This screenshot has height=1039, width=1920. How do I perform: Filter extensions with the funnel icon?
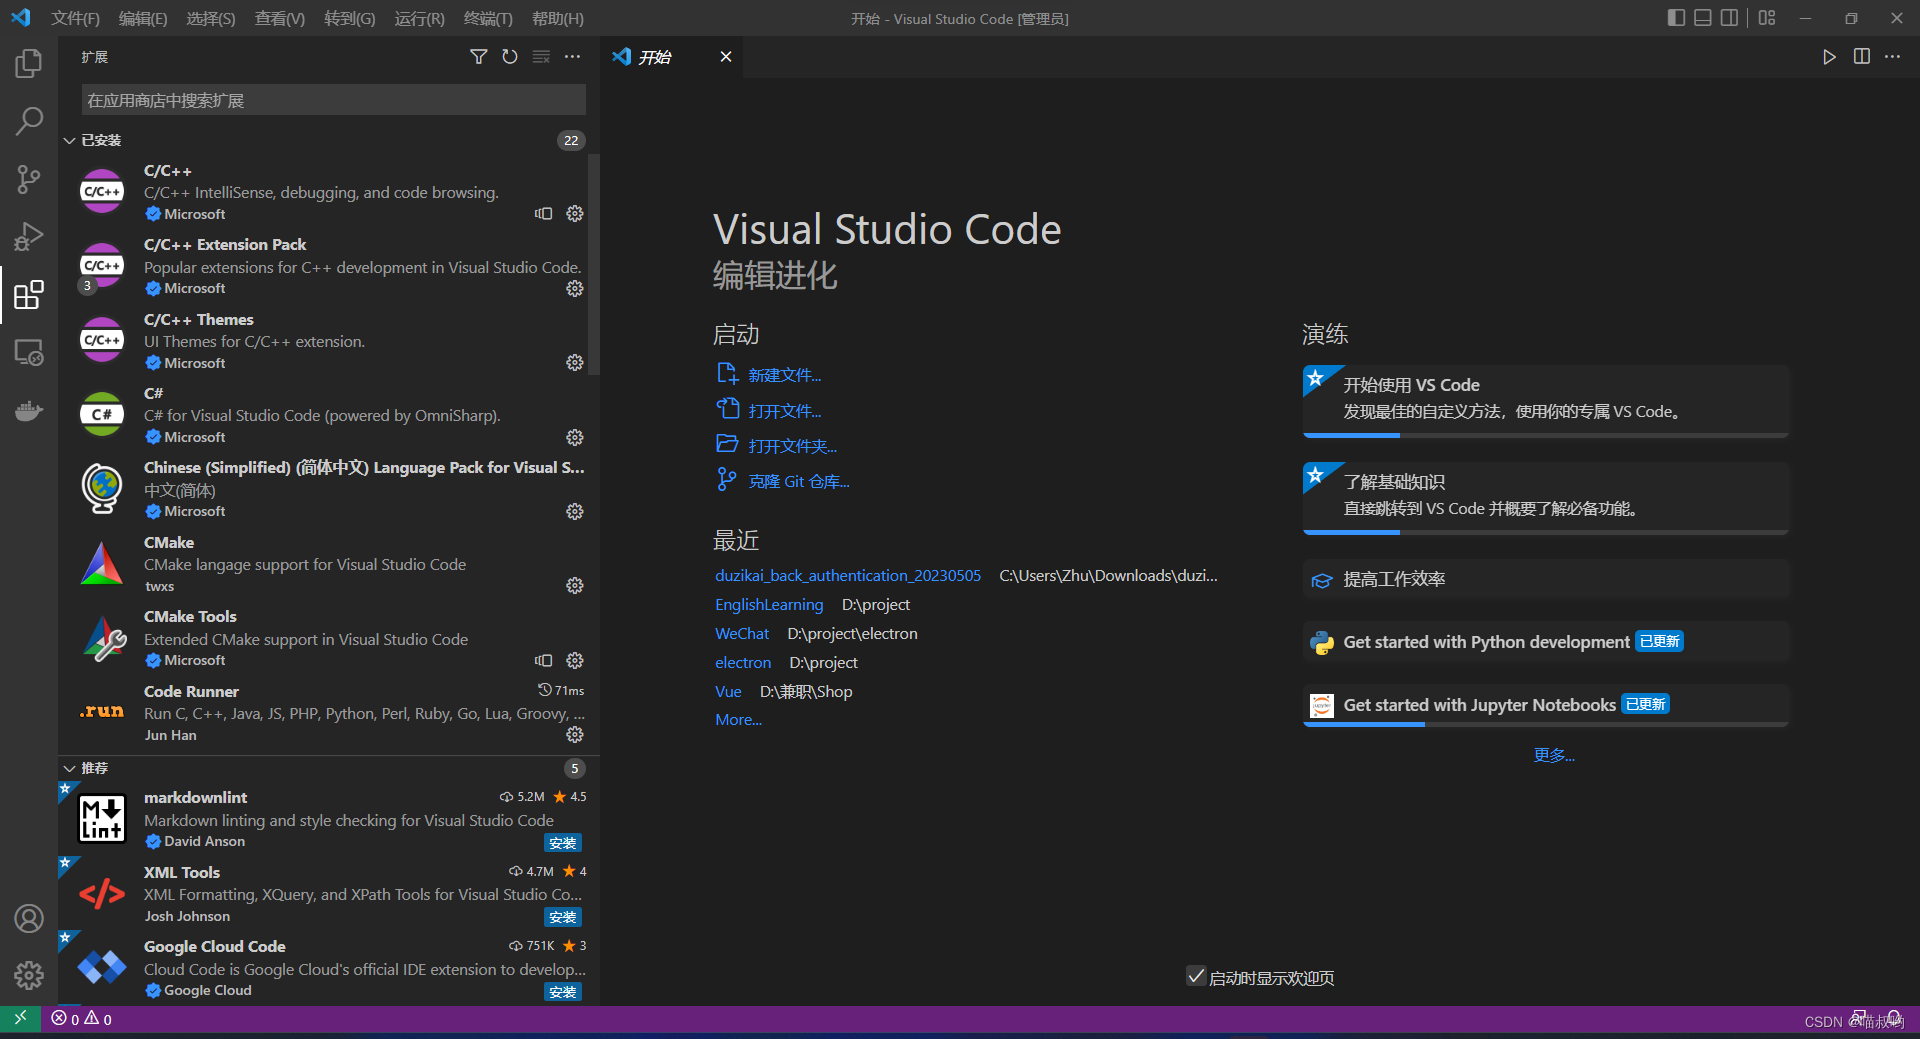coord(479,57)
